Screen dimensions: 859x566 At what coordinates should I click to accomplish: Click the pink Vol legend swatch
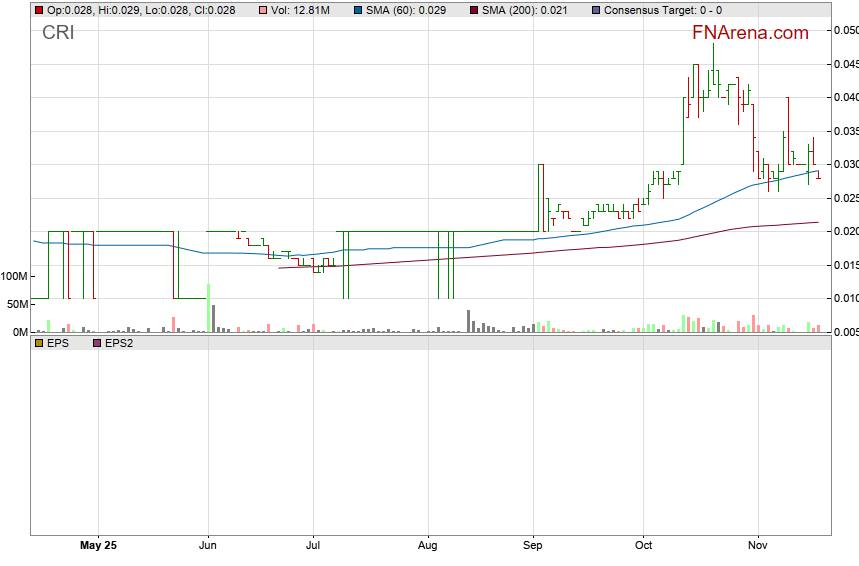click(263, 10)
